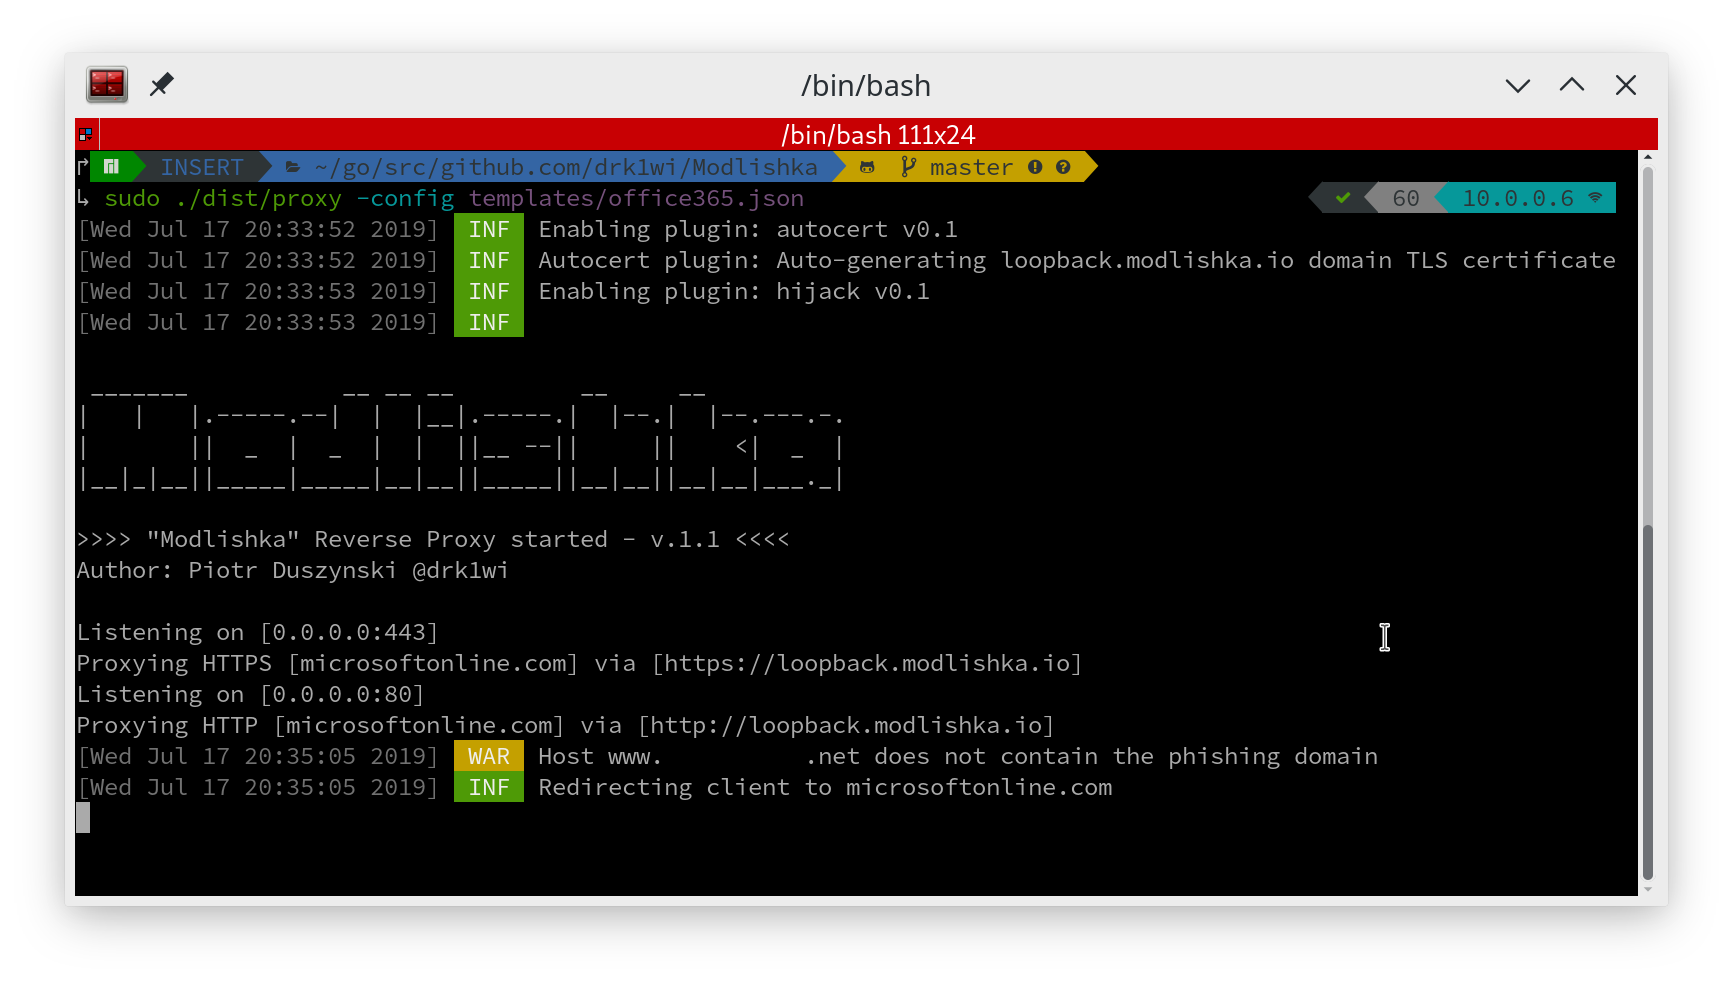Screen dimensions: 1733x983
Task: Close the /bin/bash window
Action: point(1626,85)
